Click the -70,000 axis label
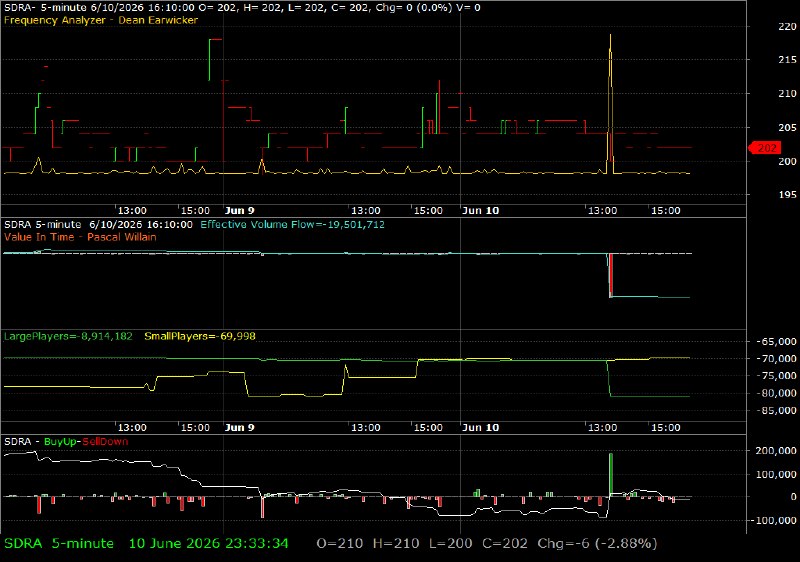This screenshot has width=800, height=562. pyautogui.click(x=777, y=359)
